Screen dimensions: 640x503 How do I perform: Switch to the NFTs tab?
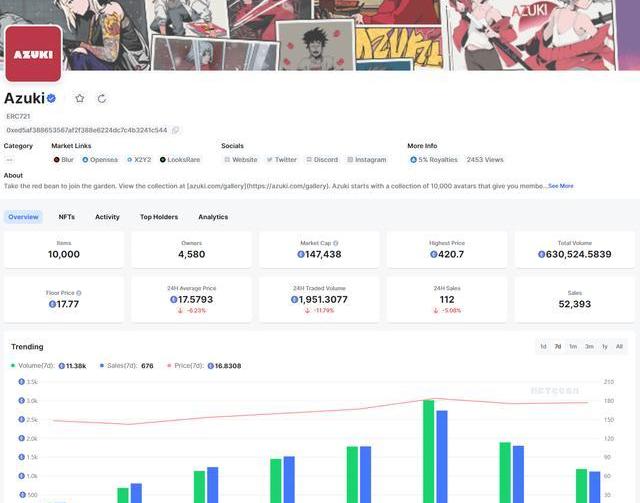(x=66, y=217)
